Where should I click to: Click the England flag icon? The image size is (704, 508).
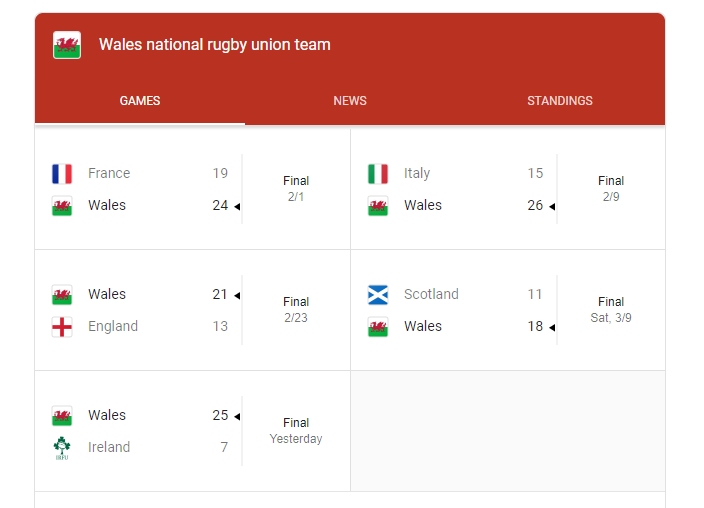62,326
